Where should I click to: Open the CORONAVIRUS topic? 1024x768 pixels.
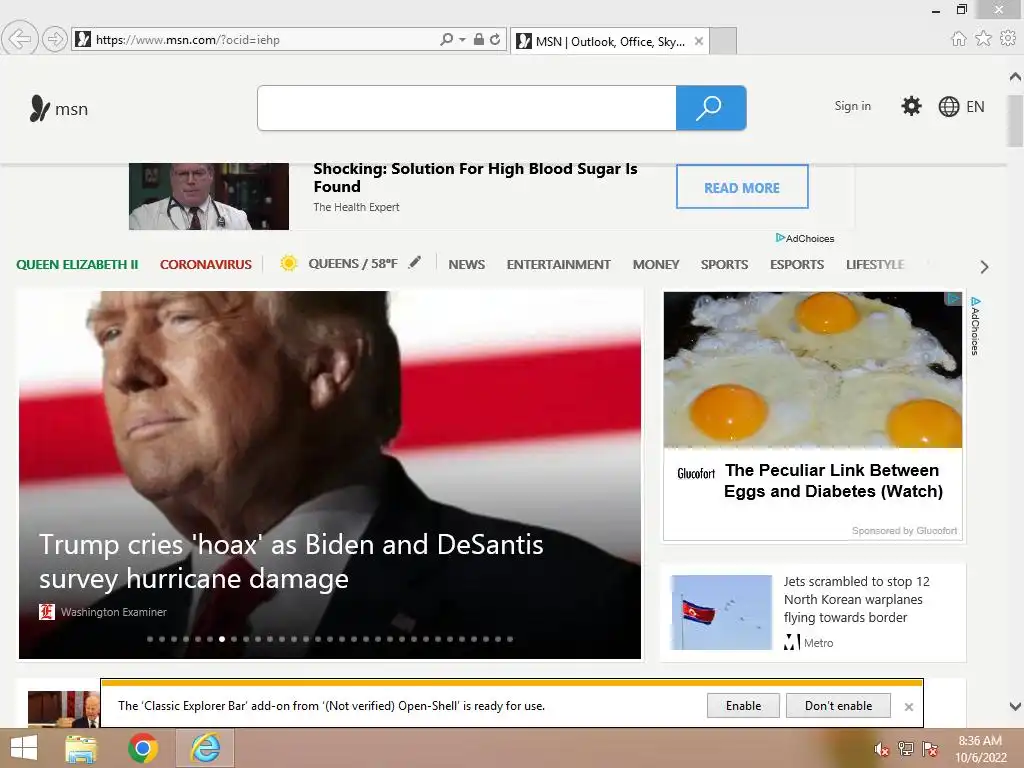206,264
